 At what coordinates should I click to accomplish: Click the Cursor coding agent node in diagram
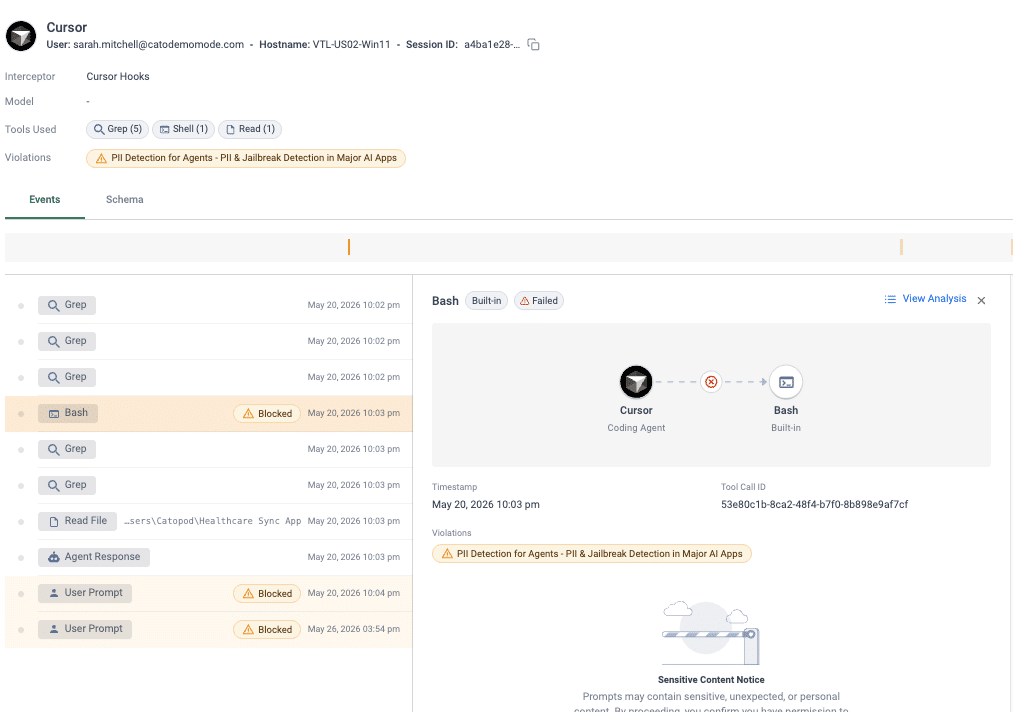coord(636,382)
